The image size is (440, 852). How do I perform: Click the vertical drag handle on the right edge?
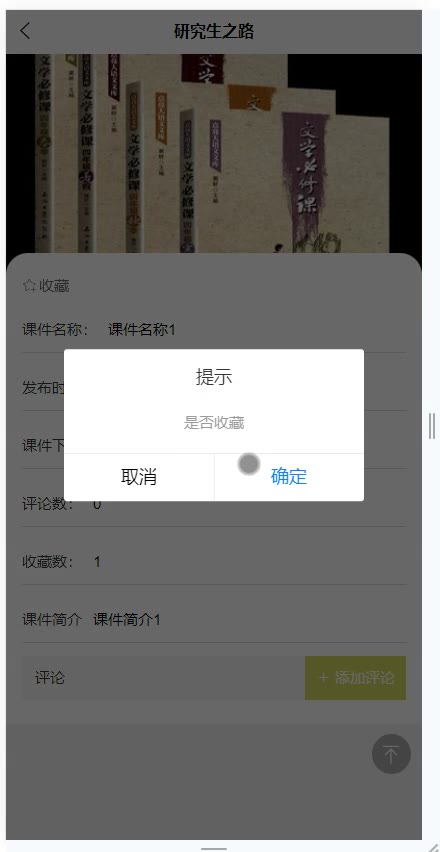tap(431, 425)
